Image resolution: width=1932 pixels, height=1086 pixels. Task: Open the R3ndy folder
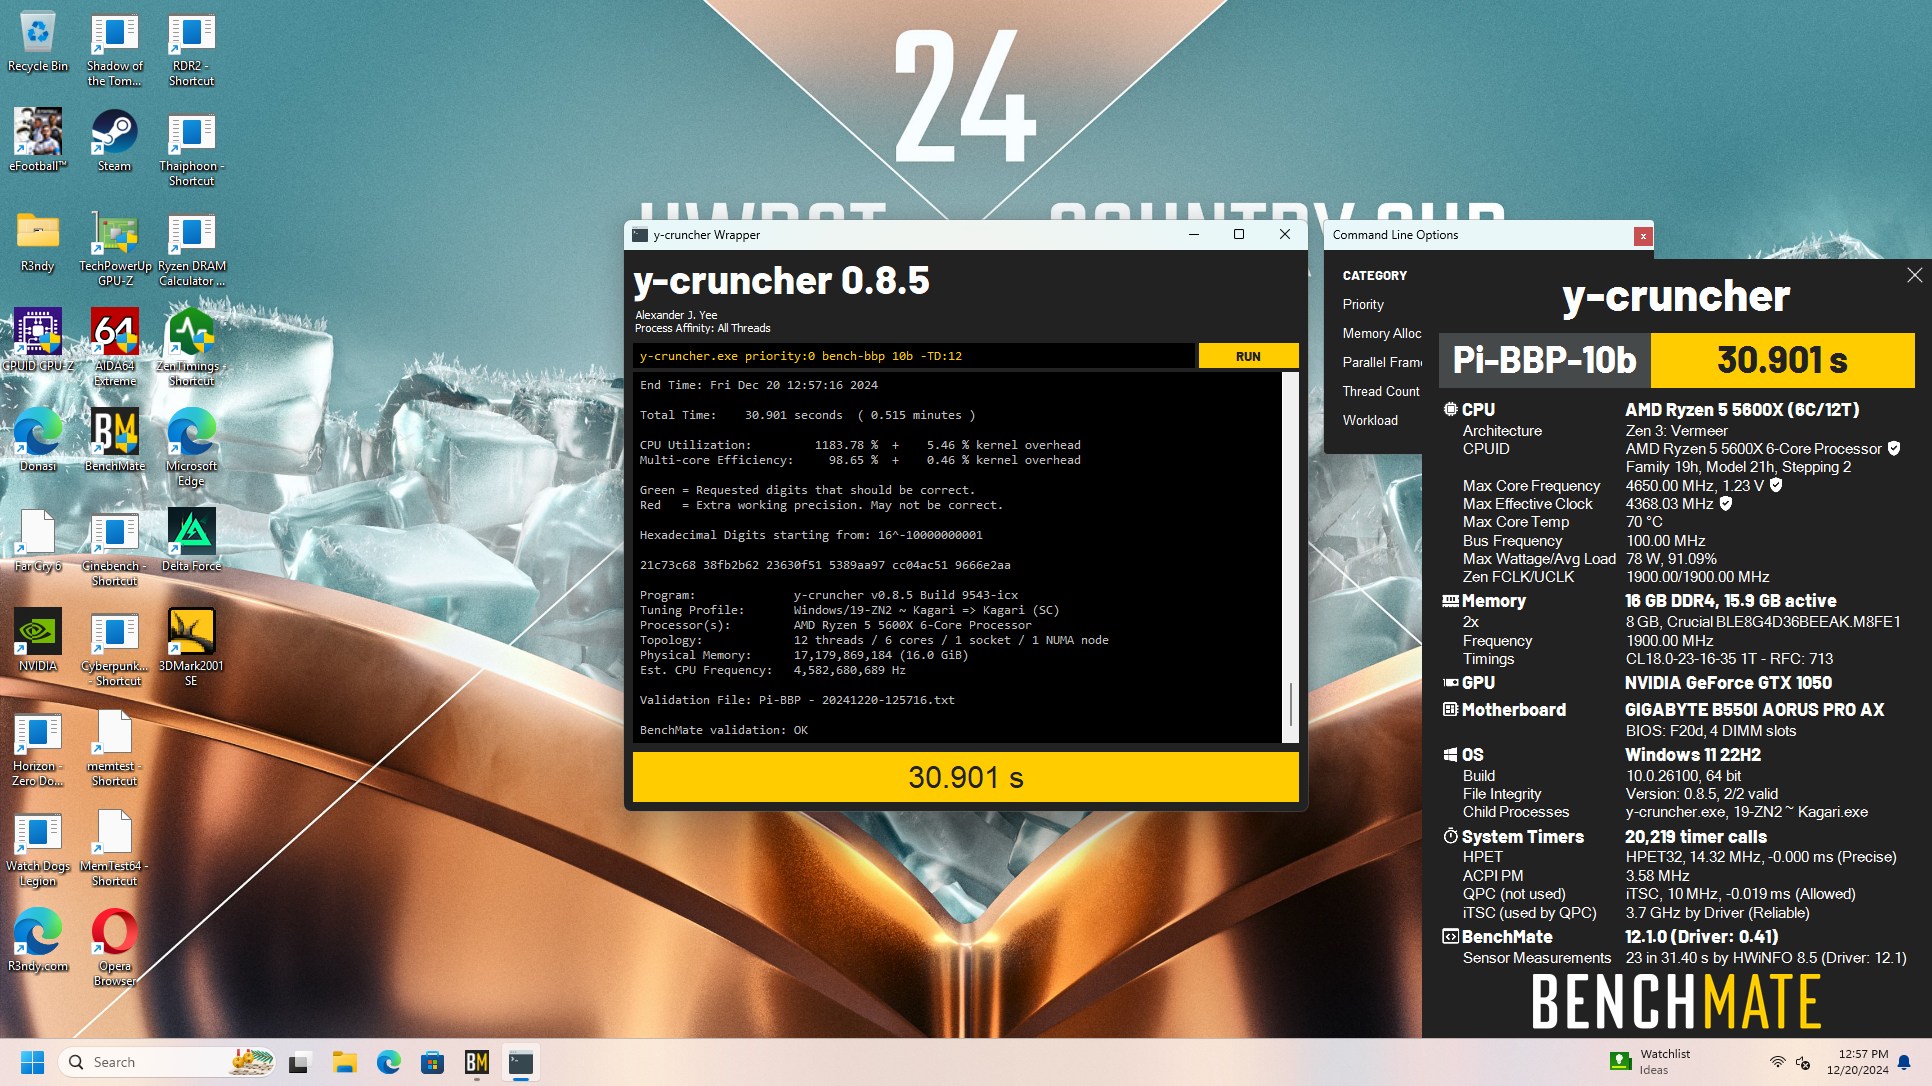click(x=38, y=241)
